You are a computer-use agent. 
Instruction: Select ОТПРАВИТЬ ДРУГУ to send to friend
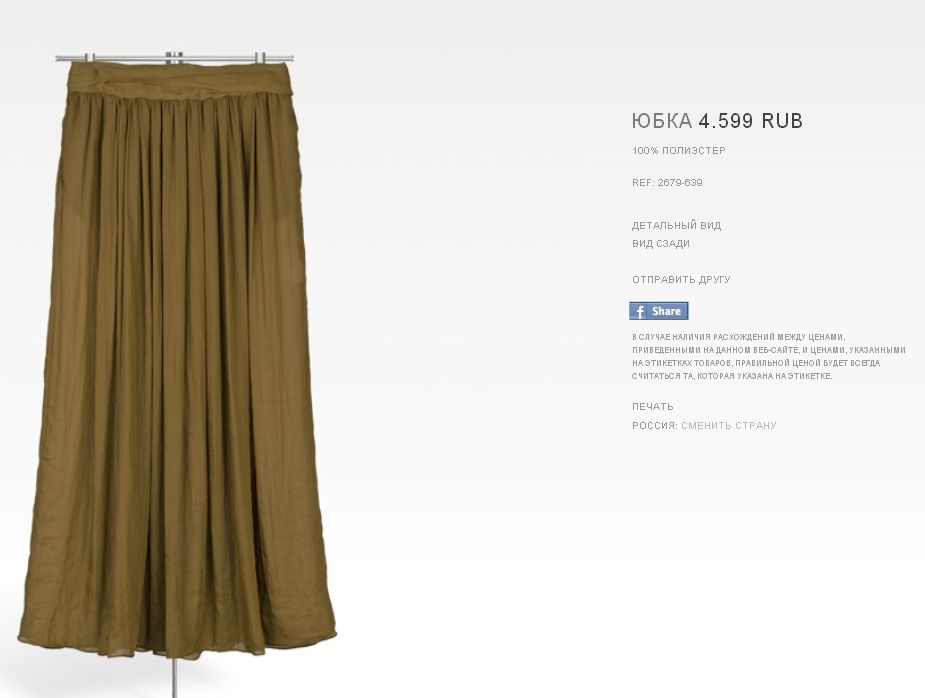point(681,280)
